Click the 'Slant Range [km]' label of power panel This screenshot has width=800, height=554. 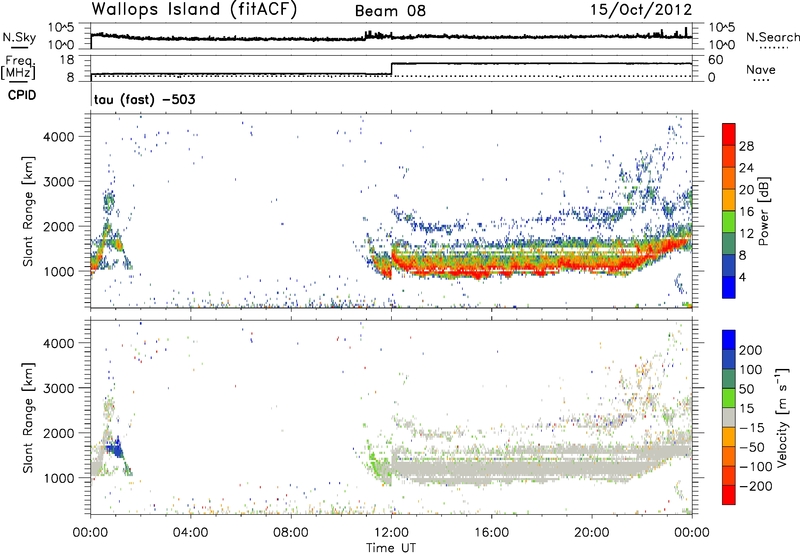pos(28,211)
